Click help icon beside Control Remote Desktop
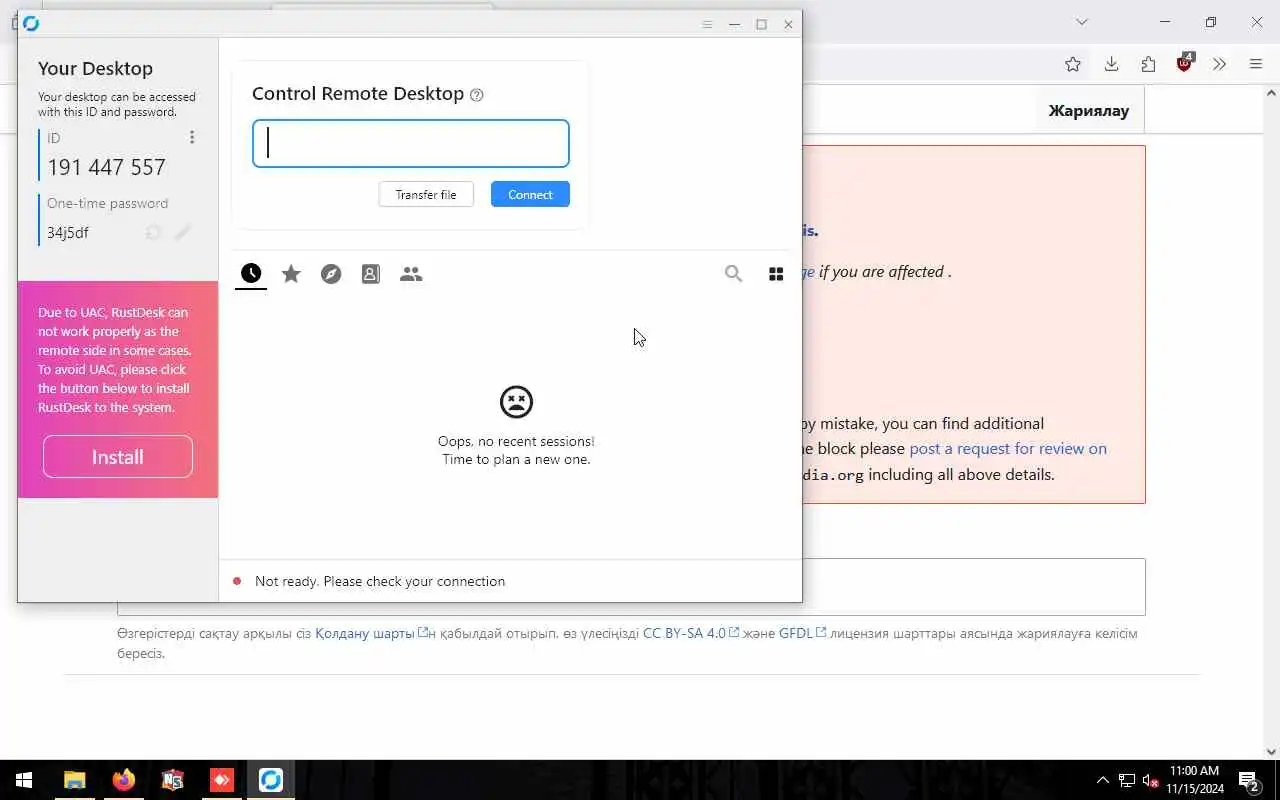The image size is (1280, 800). point(477,95)
